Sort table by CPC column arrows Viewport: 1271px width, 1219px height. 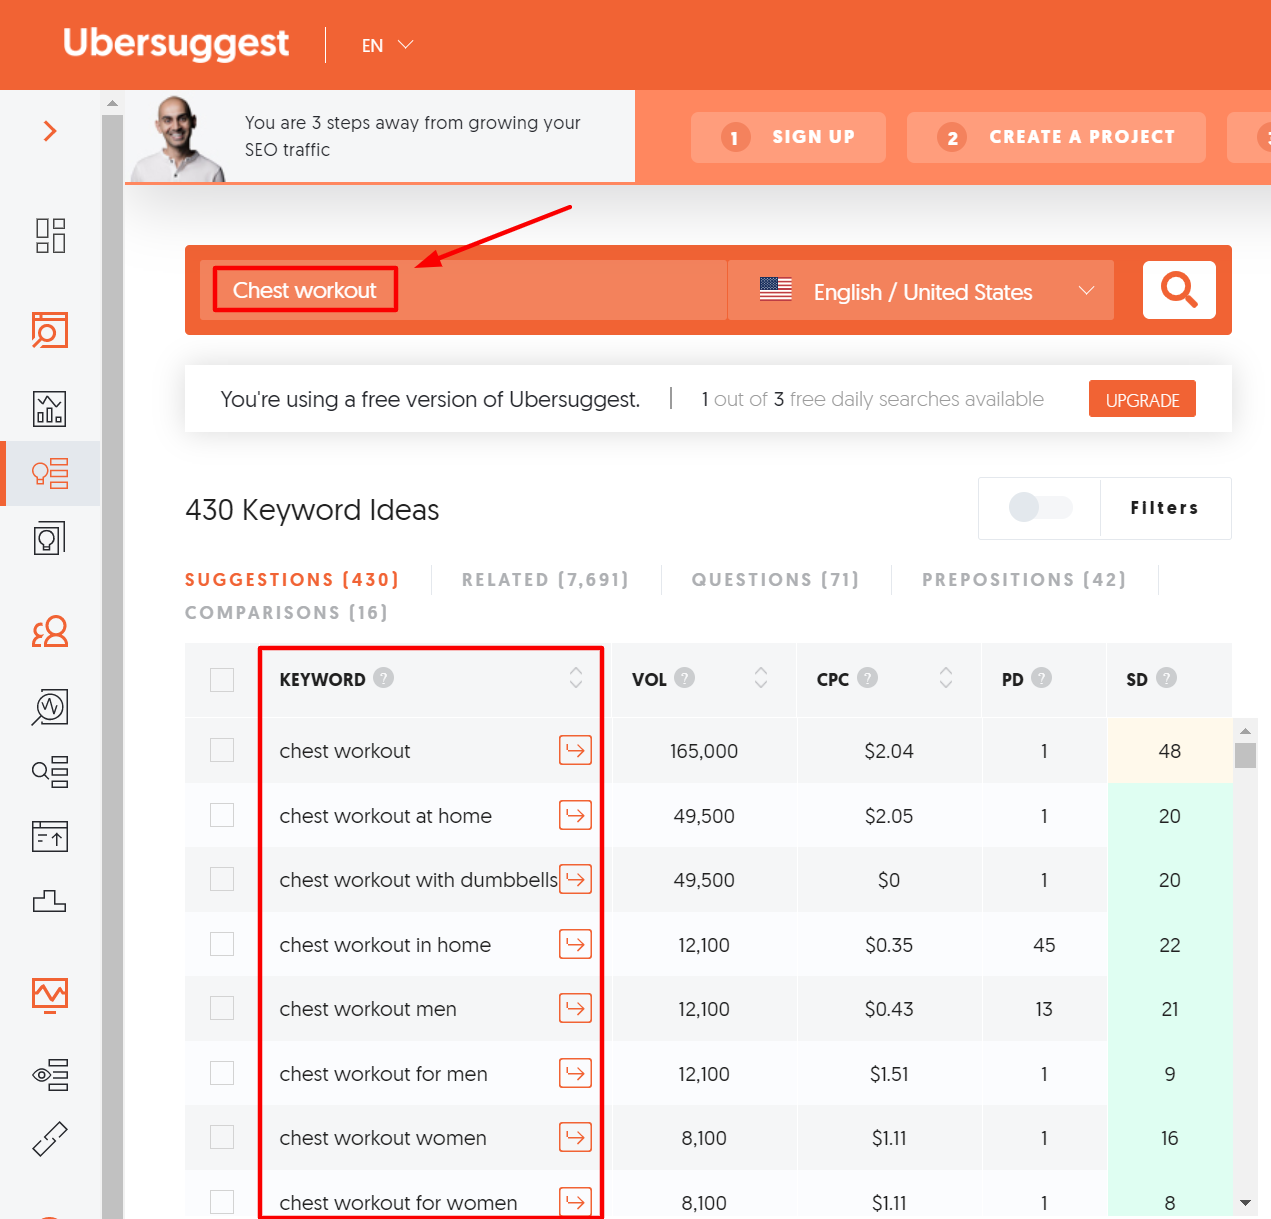point(946,678)
